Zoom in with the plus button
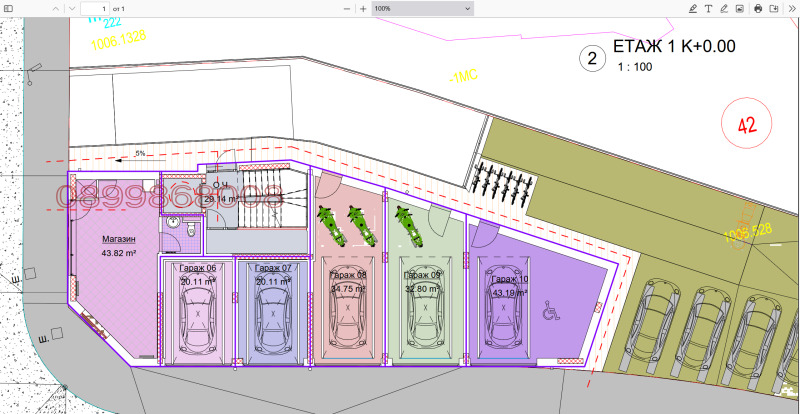Viewport: 800px width, 414px height. 363,8
